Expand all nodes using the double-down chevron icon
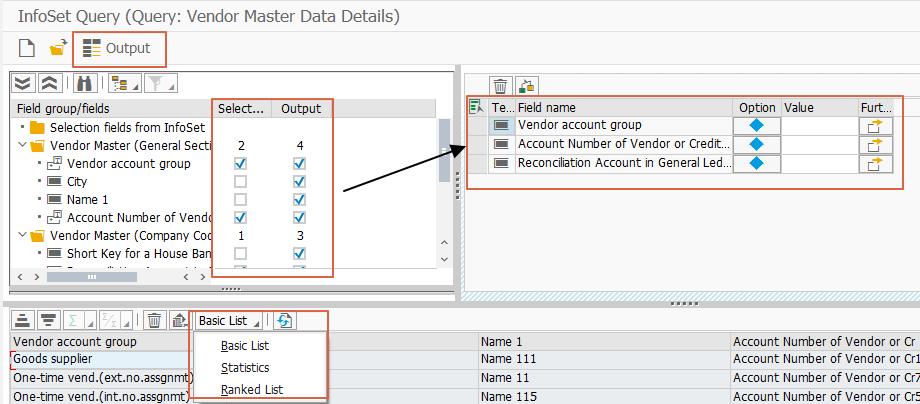 click(x=22, y=84)
